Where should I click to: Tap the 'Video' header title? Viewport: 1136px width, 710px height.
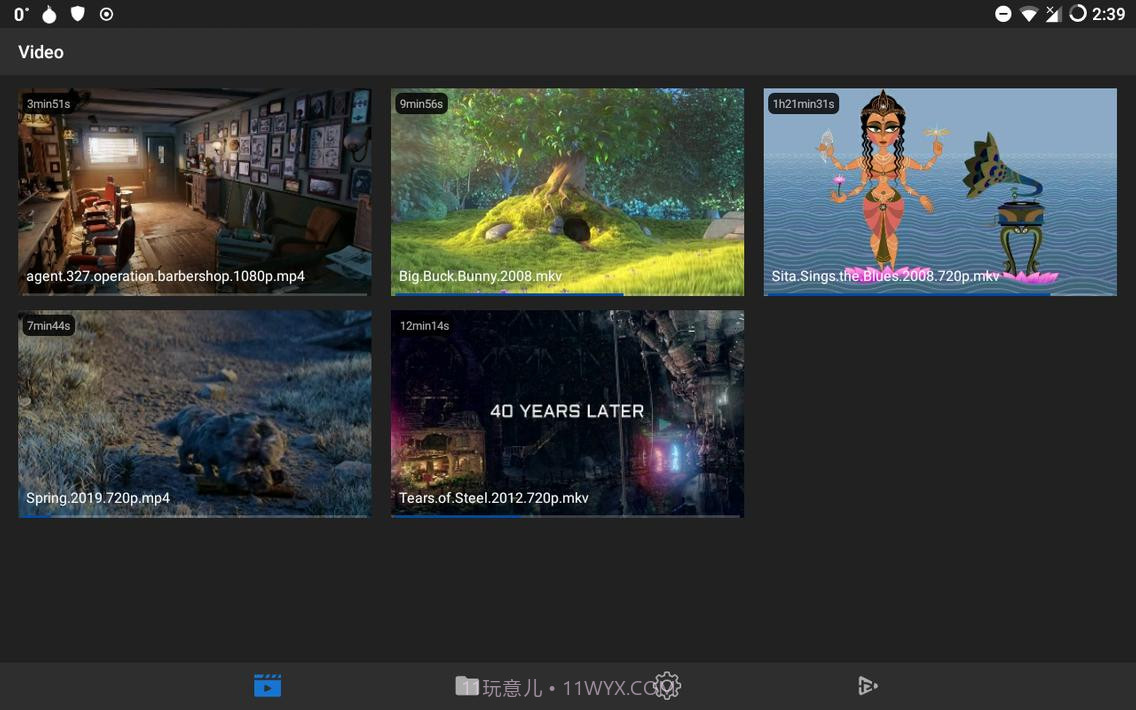pyautogui.click(x=41, y=51)
